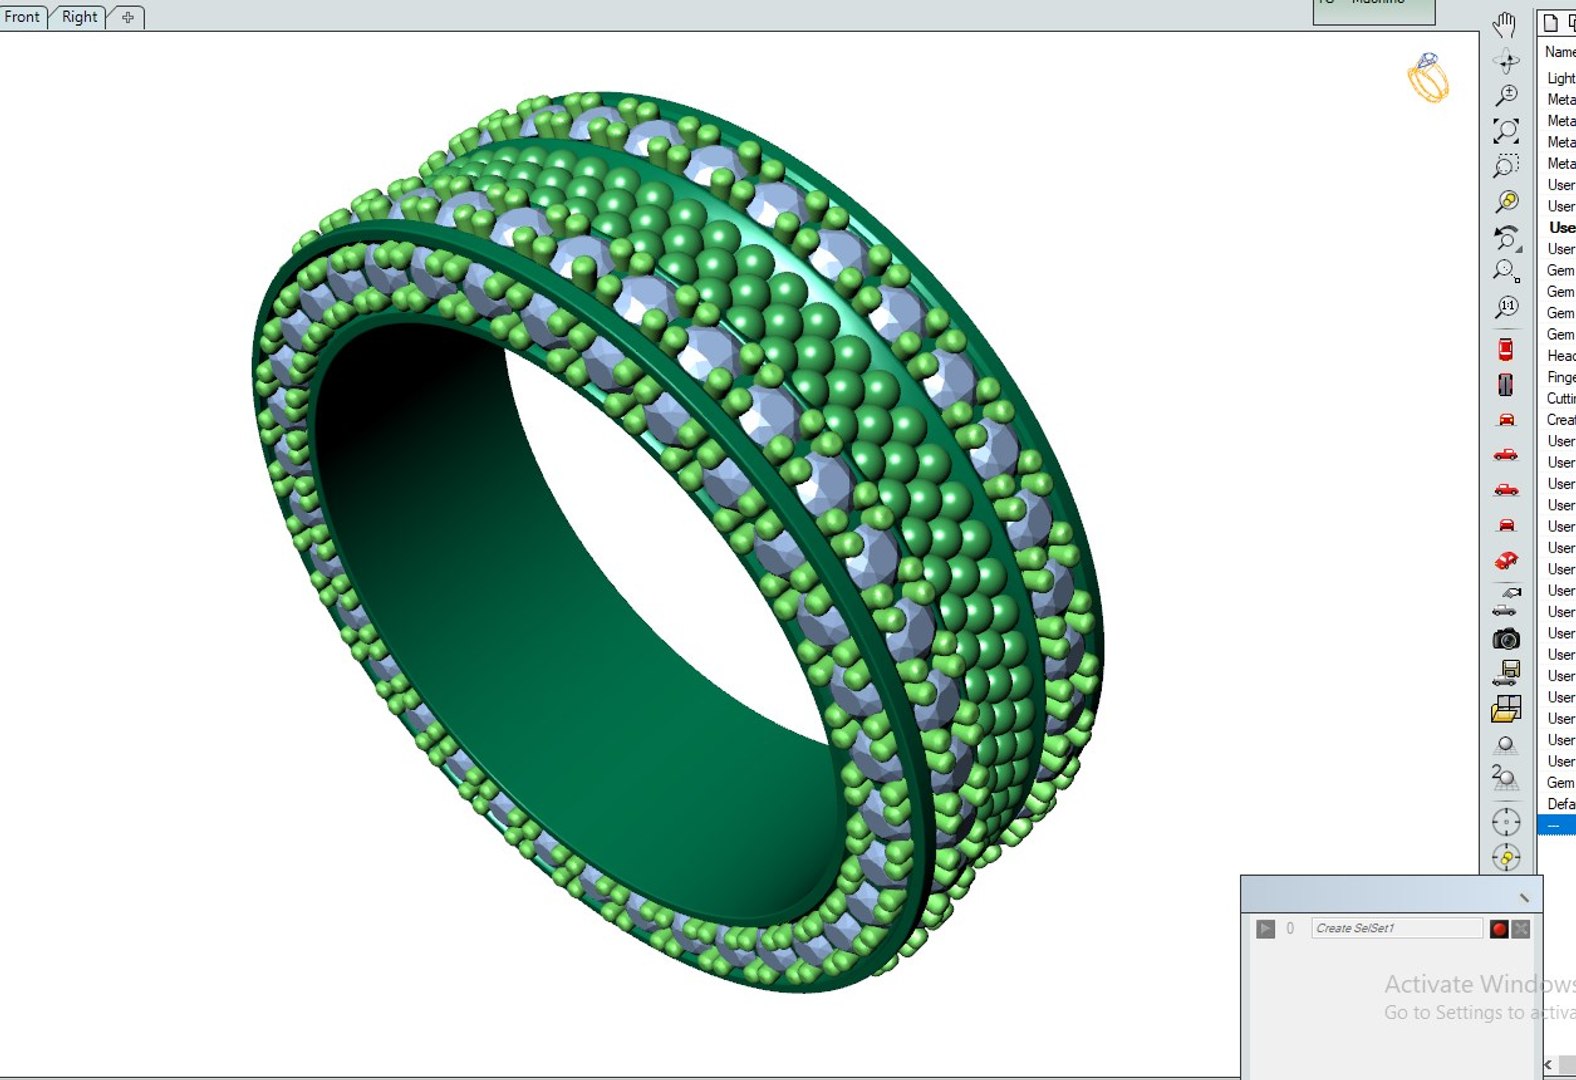Screen dimensions: 1576x1080
Task: Click the hand-over-car named view icon
Action: click(1506, 600)
